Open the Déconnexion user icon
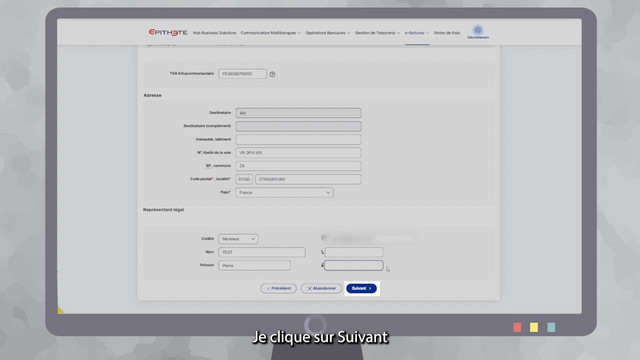Screen dimensions: 640x360 (478, 31)
